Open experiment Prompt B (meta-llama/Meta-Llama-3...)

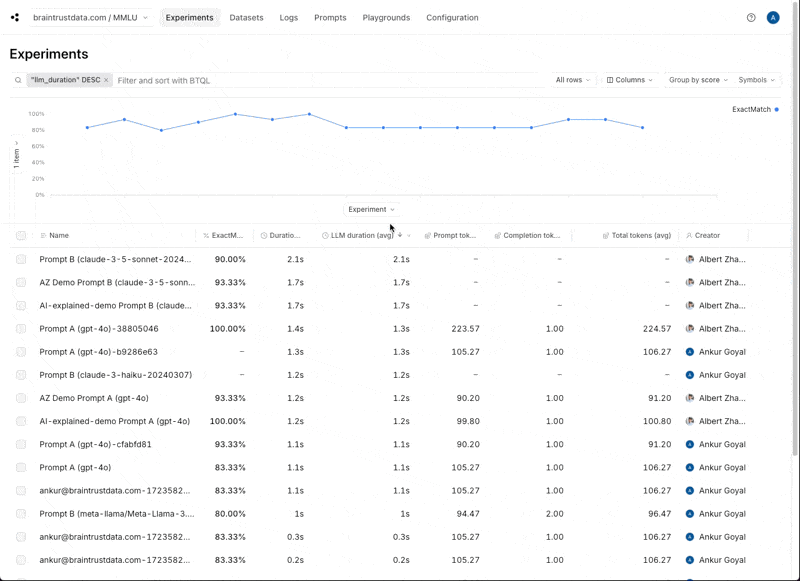tap(117, 514)
